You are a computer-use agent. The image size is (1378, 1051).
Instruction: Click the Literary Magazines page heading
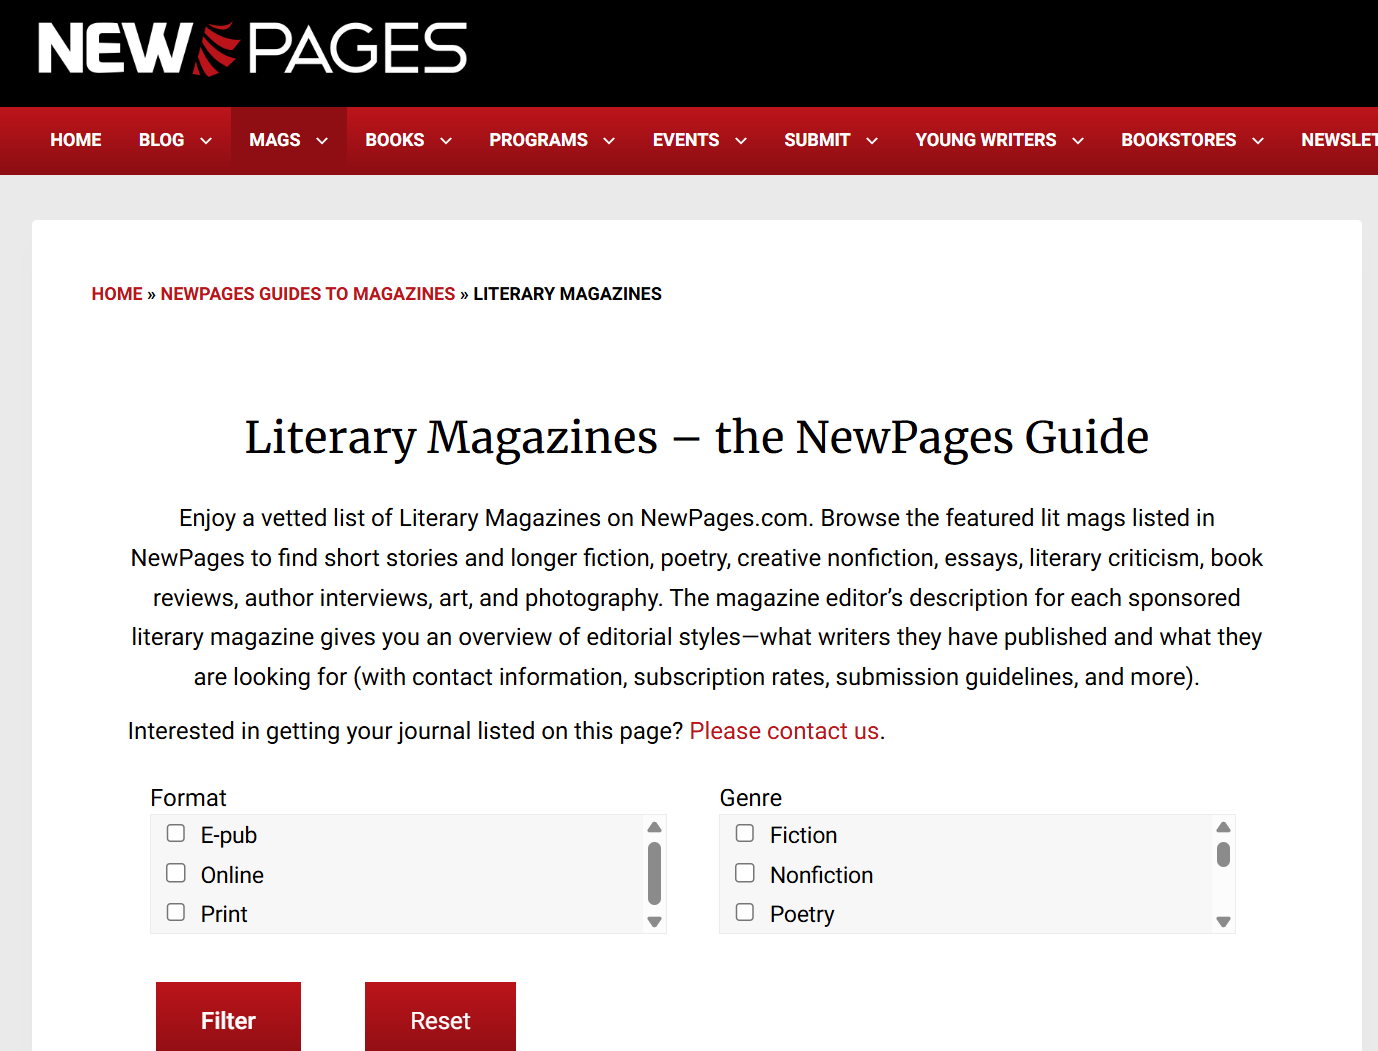[x=697, y=438]
